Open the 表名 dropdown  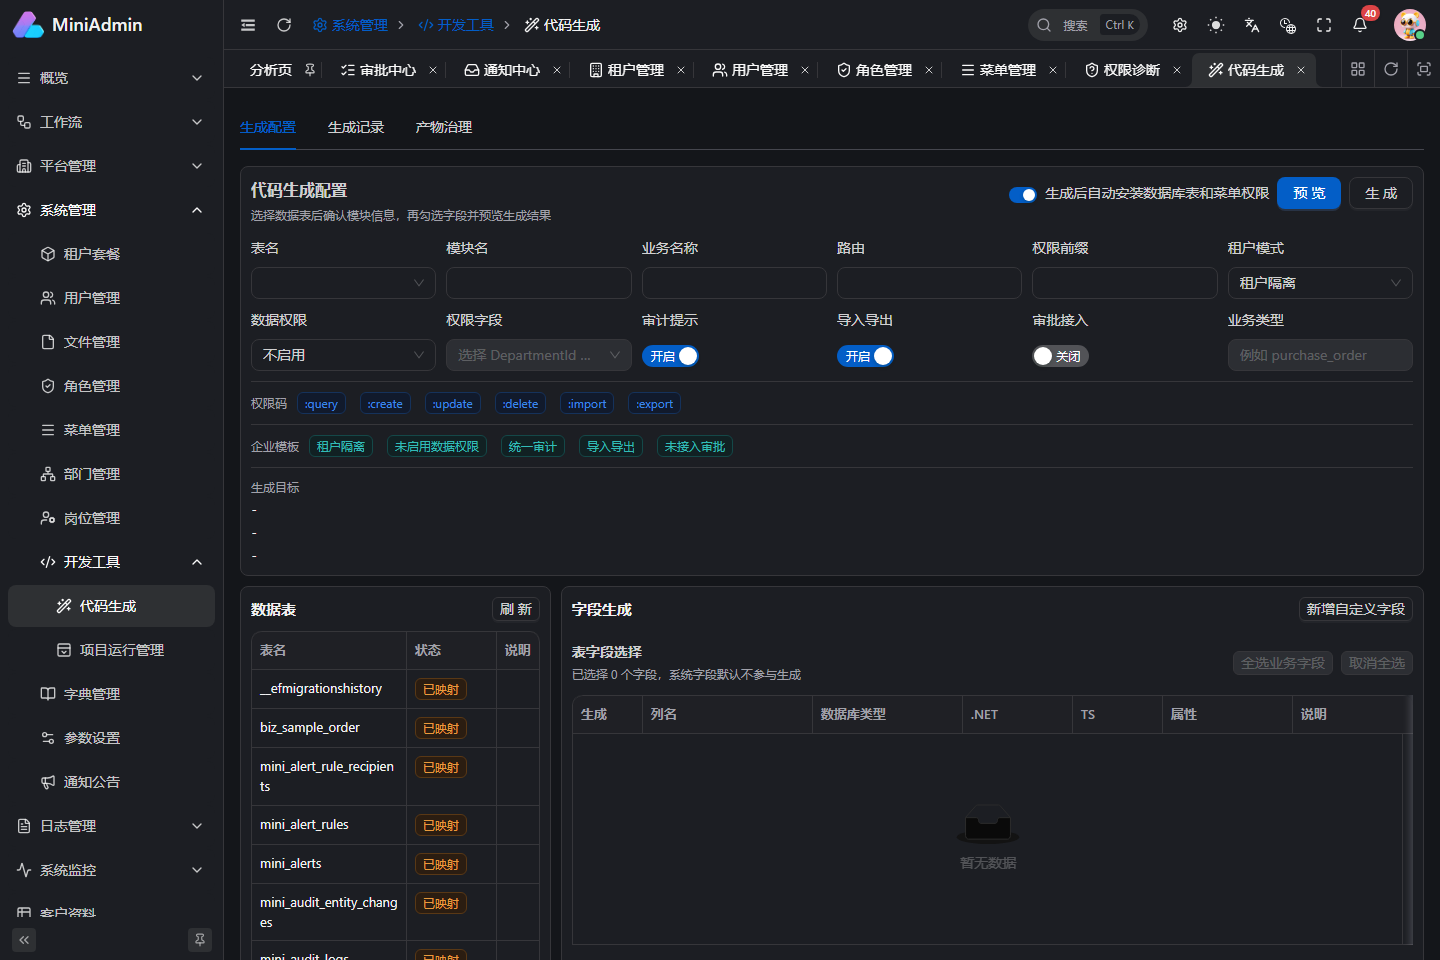pos(343,283)
